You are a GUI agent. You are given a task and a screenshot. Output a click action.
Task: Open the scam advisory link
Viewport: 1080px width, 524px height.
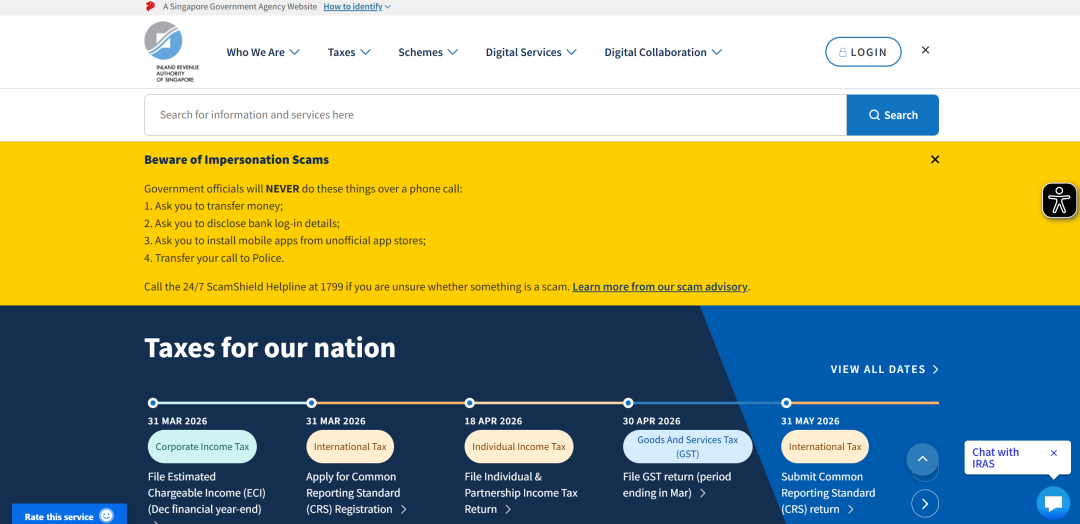660,287
